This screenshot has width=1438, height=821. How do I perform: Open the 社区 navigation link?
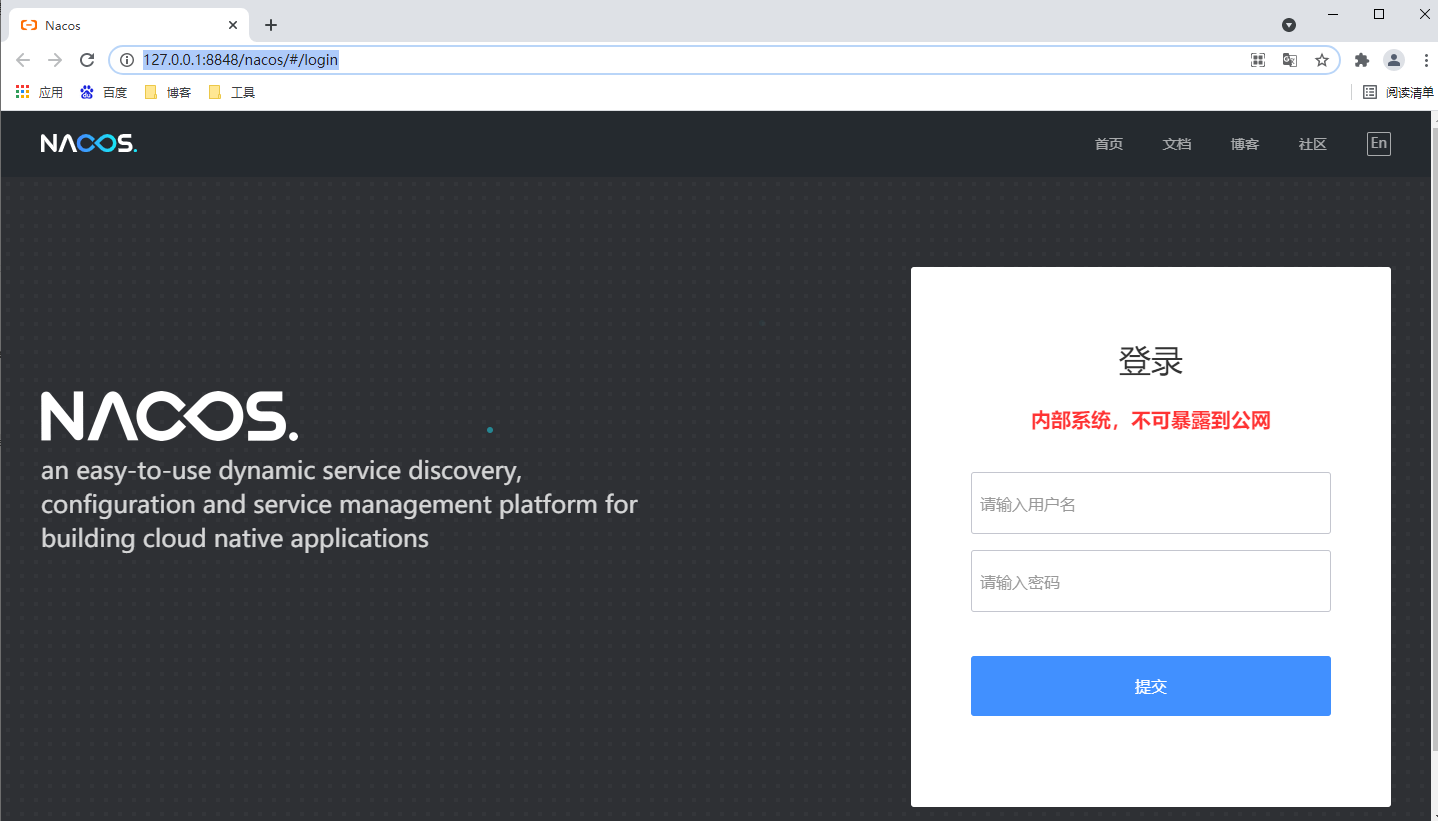1313,144
